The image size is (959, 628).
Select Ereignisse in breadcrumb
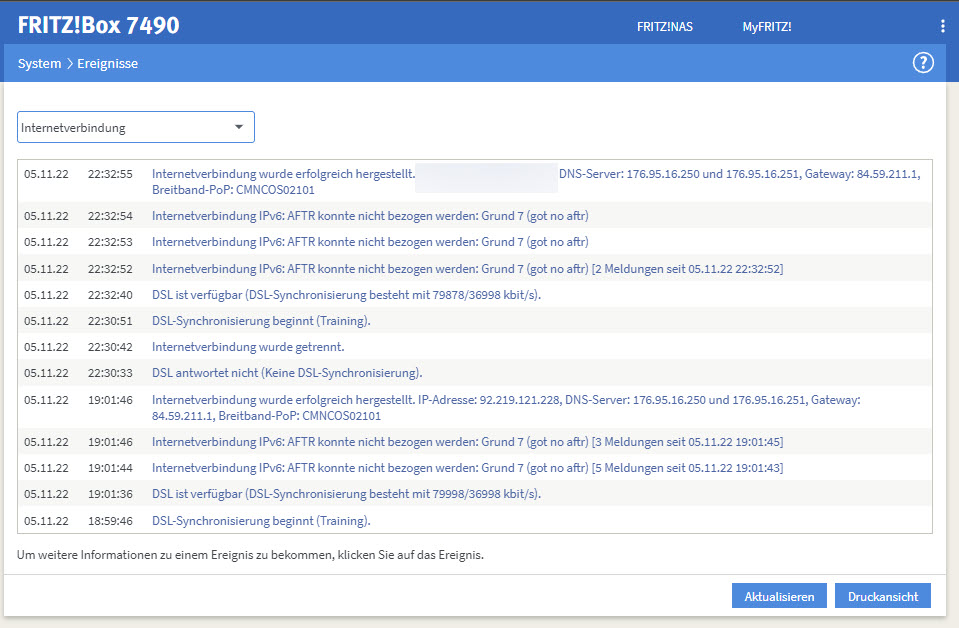(x=107, y=64)
